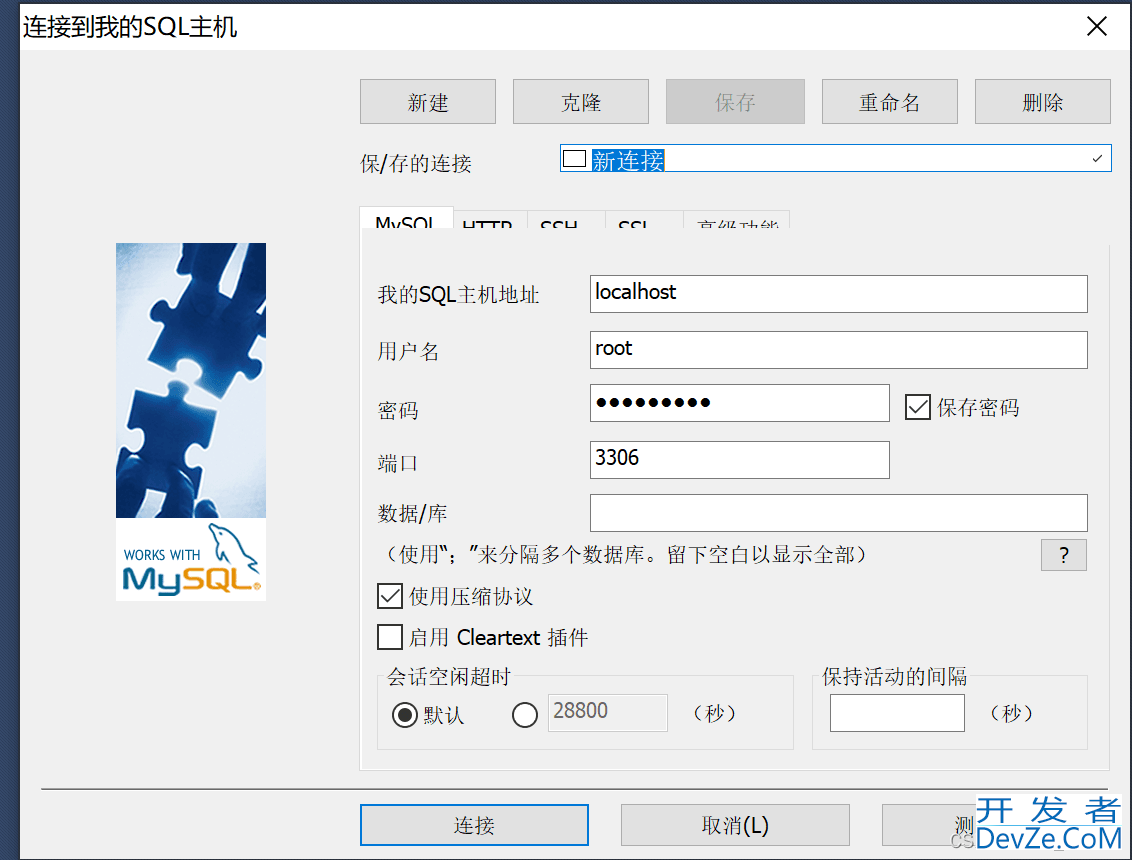Open the saved connections dropdown
This screenshot has width=1132, height=860.
click(x=1097, y=159)
